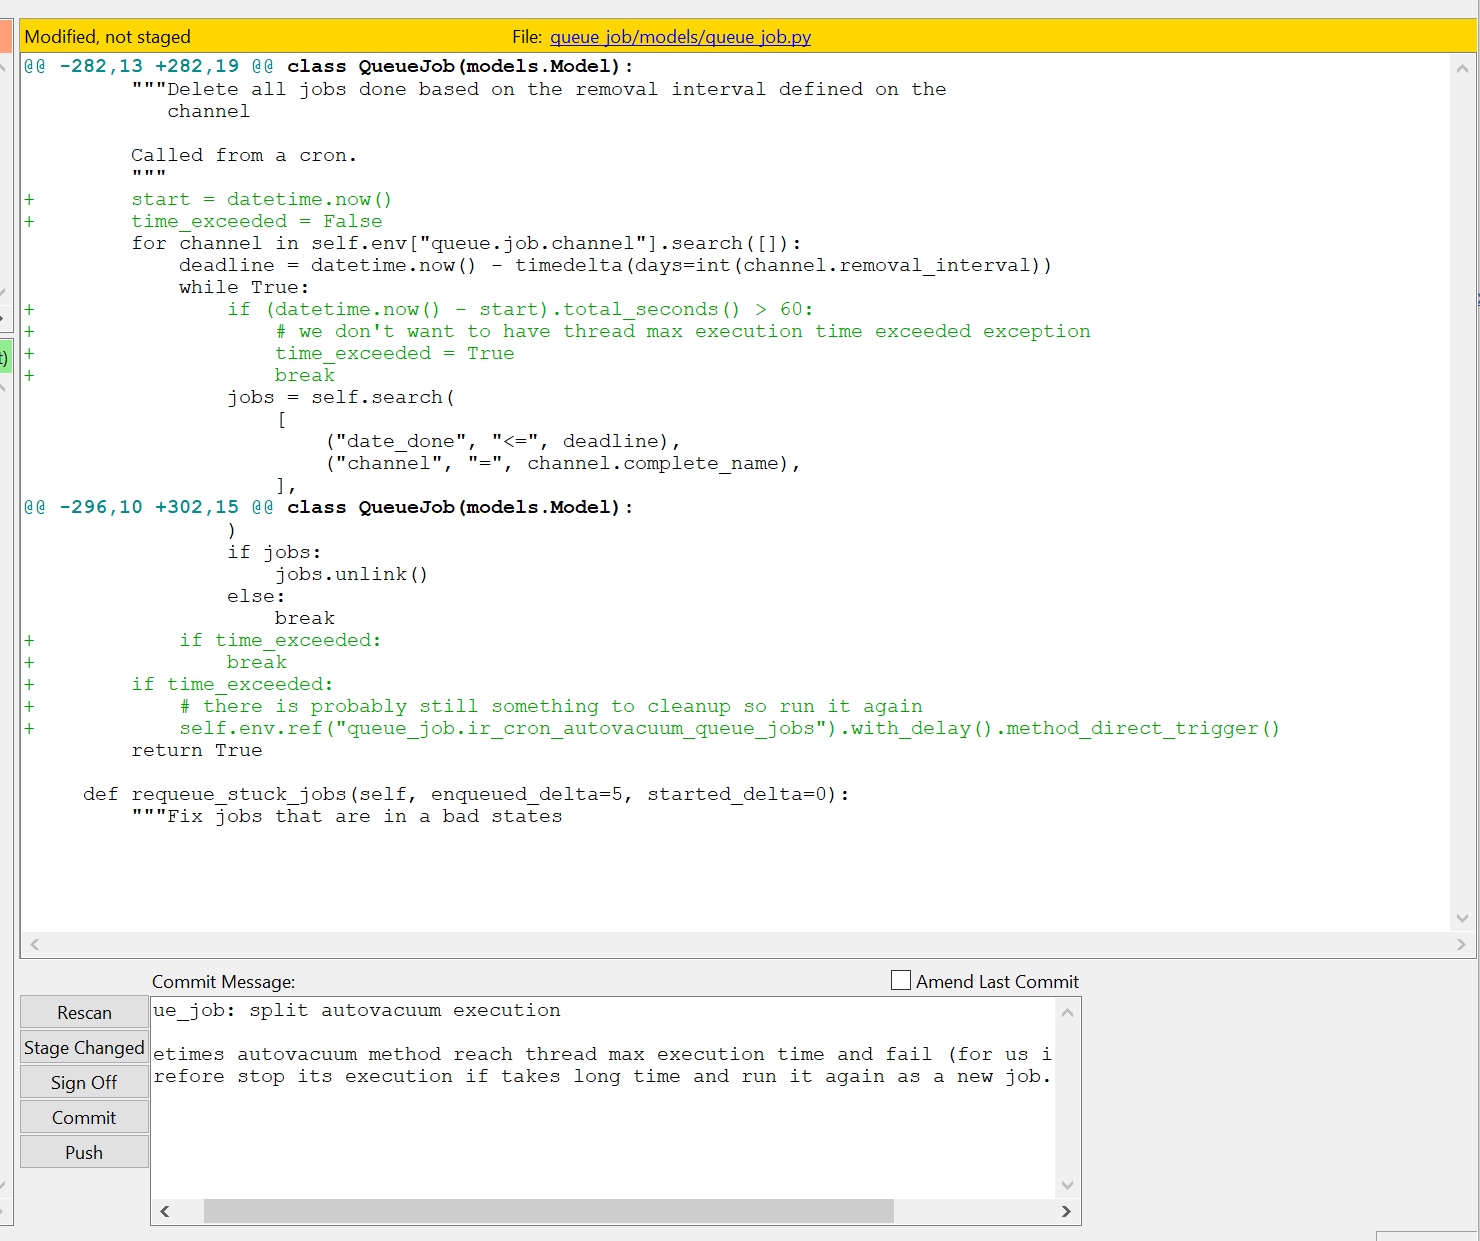The width and height of the screenshot is (1480, 1241).
Task: Click the Rescan button
Action: (x=84, y=1013)
